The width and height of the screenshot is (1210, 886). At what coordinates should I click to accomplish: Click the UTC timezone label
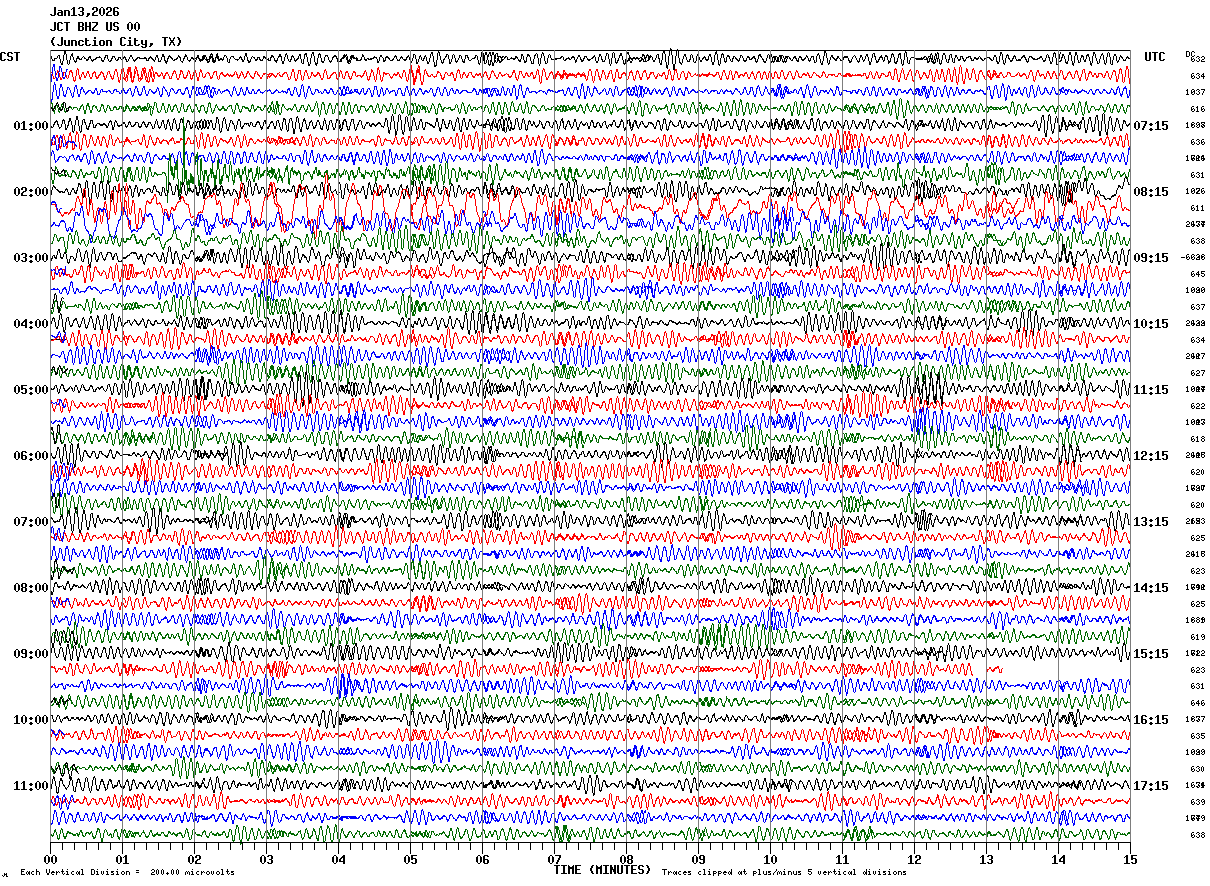[x=1155, y=57]
